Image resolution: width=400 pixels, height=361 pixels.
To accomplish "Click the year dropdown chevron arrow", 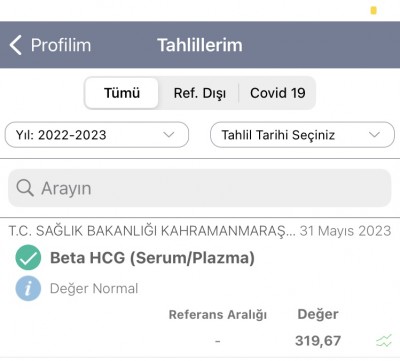I will 169,135.
